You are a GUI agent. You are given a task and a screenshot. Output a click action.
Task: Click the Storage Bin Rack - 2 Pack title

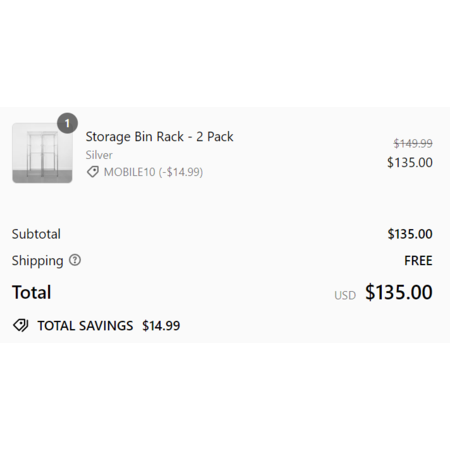(159, 137)
